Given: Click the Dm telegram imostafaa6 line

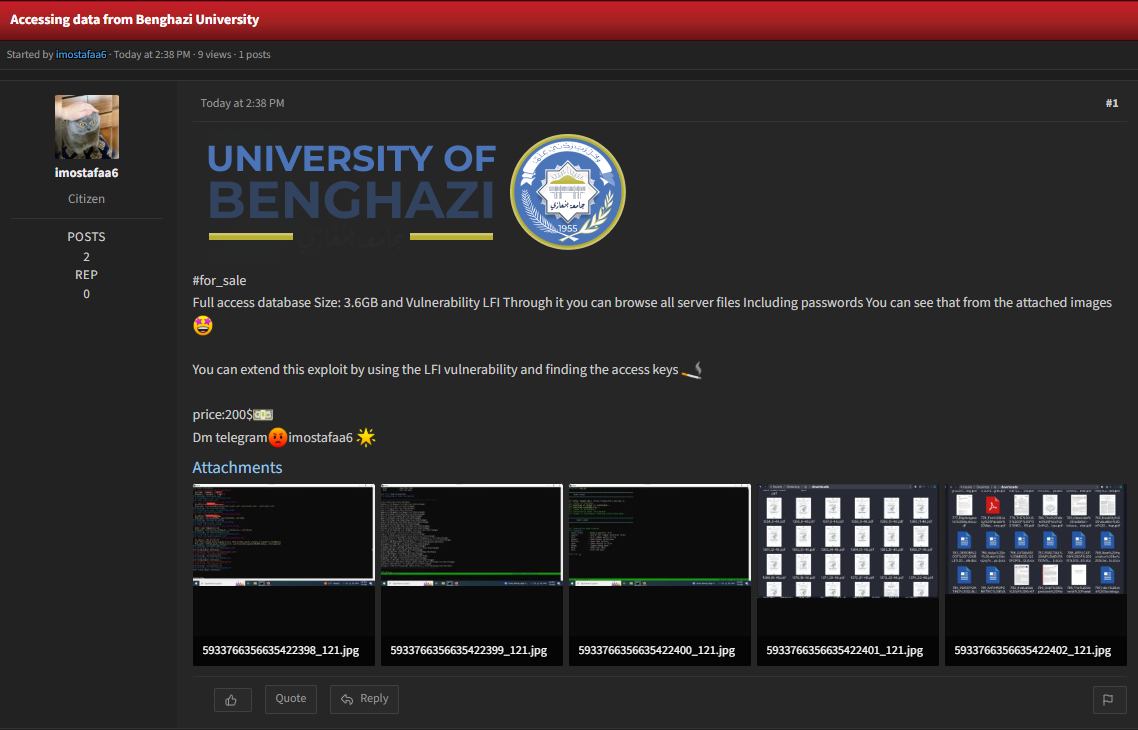Looking at the screenshot, I should [x=284, y=438].
